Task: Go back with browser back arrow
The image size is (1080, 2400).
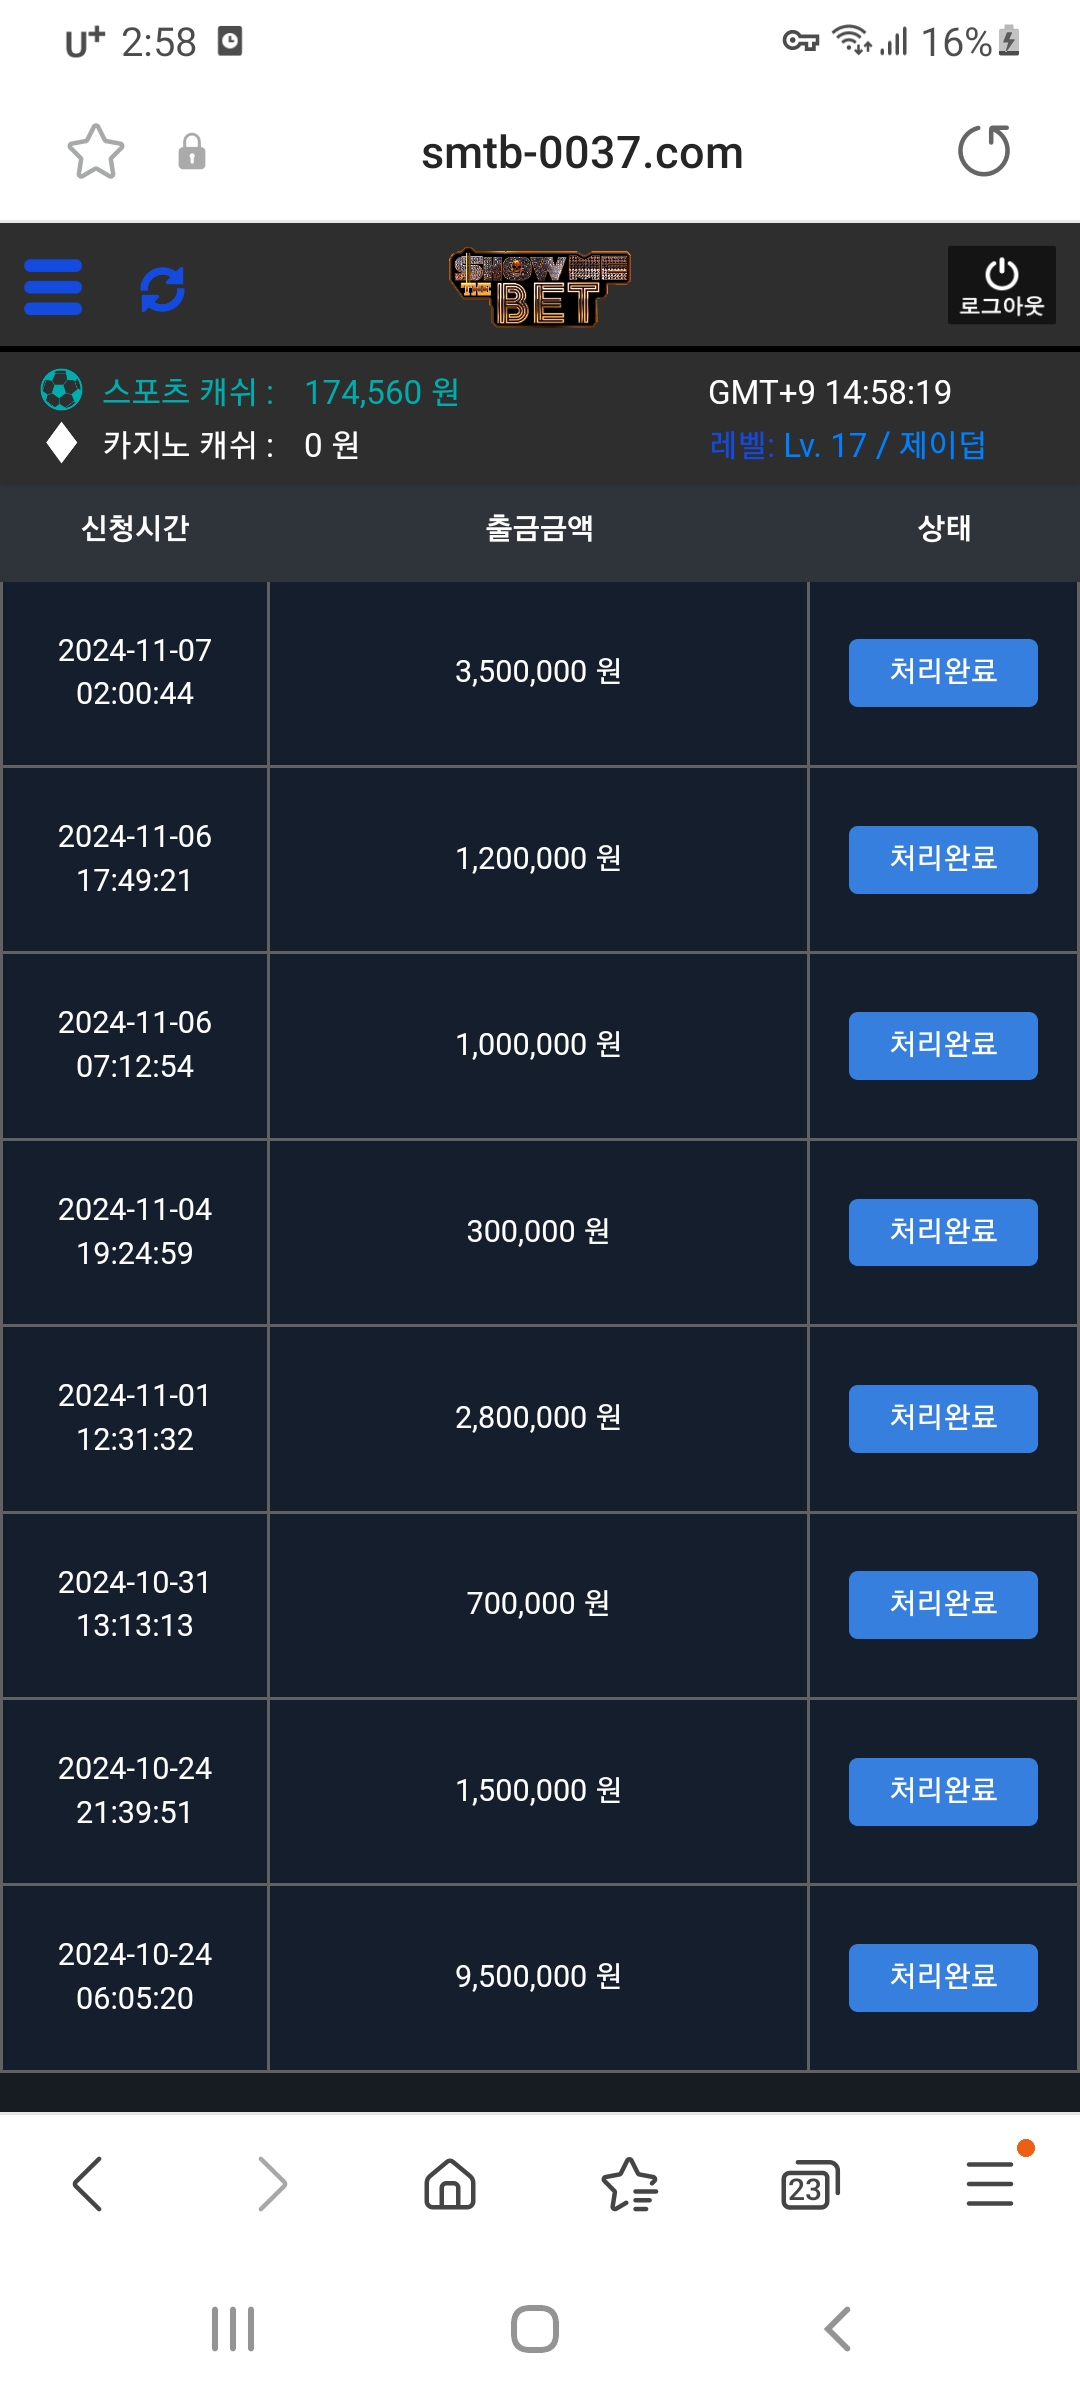Action: (88, 2183)
